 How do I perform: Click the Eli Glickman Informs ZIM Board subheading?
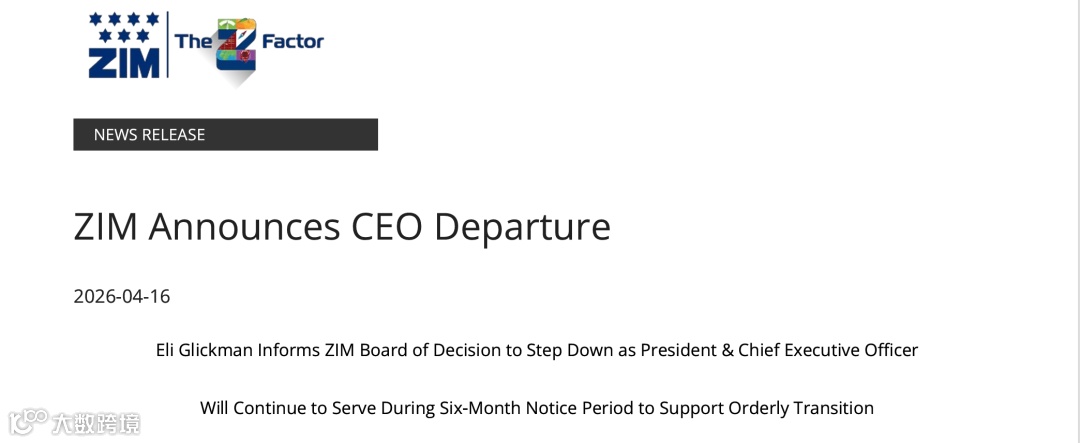[537, 350]
